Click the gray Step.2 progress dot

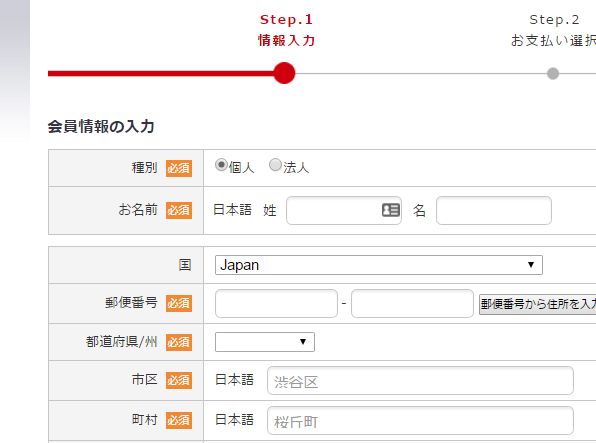click(553, 73)
